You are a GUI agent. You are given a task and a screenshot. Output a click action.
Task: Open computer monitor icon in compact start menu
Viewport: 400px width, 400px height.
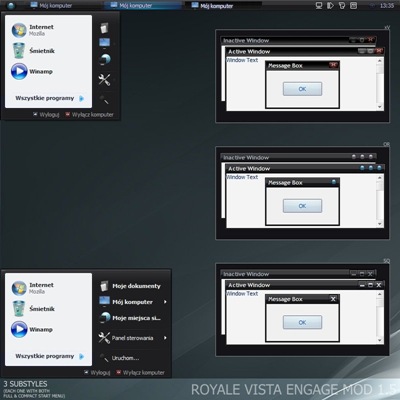[x=104, y=43]
